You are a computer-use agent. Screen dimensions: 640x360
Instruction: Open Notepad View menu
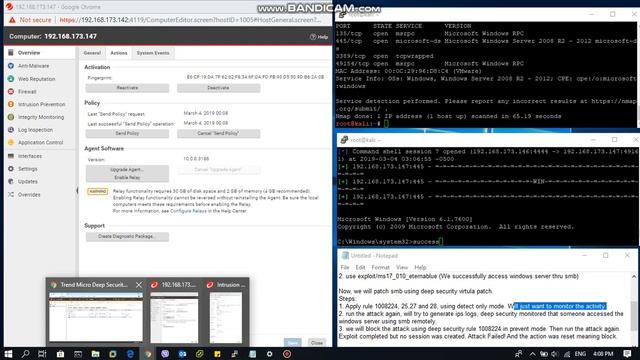tap(402, 267)
